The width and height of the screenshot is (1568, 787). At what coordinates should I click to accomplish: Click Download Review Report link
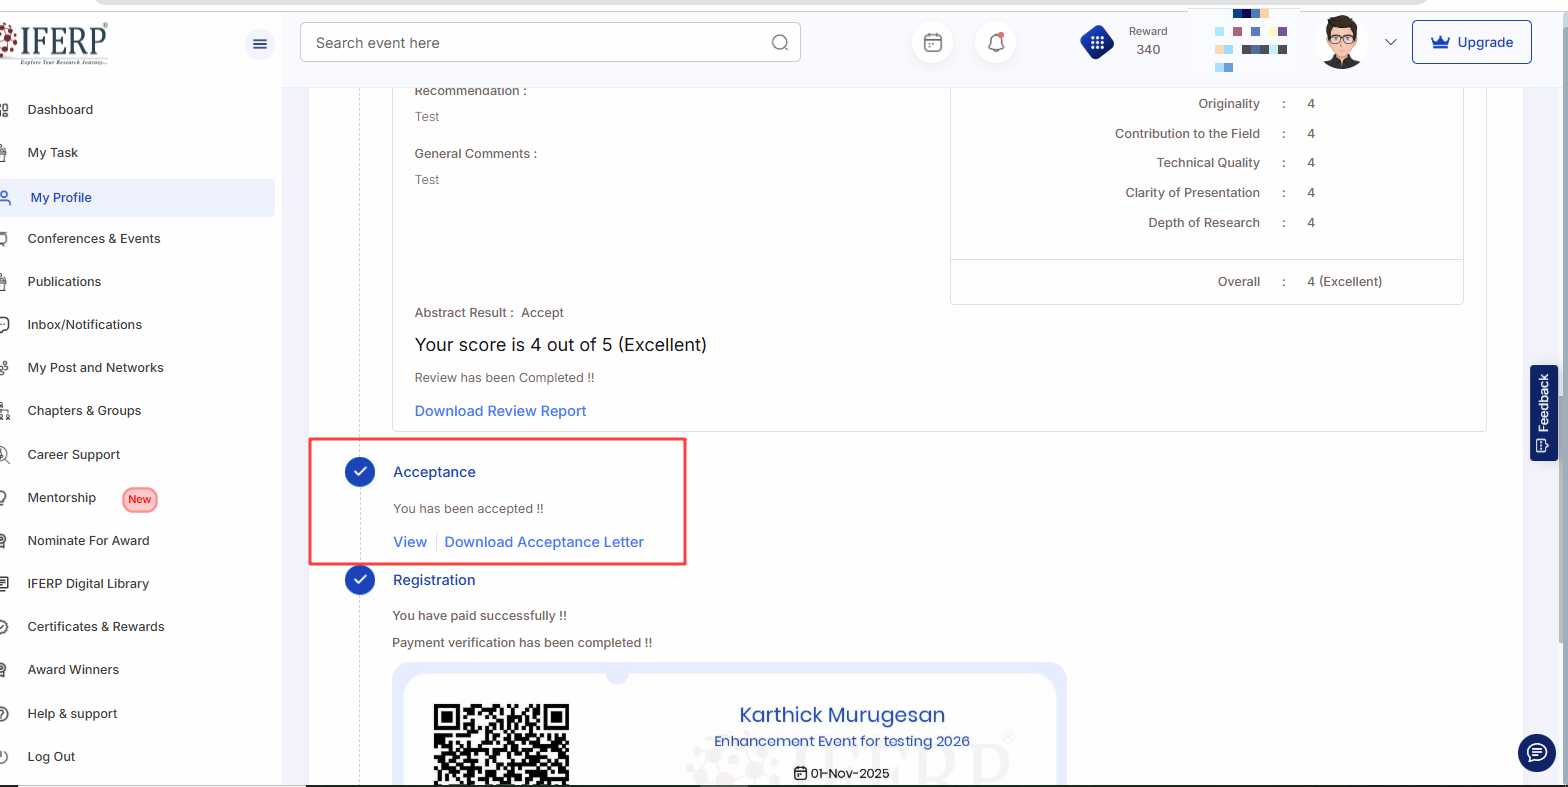[500, 411]
